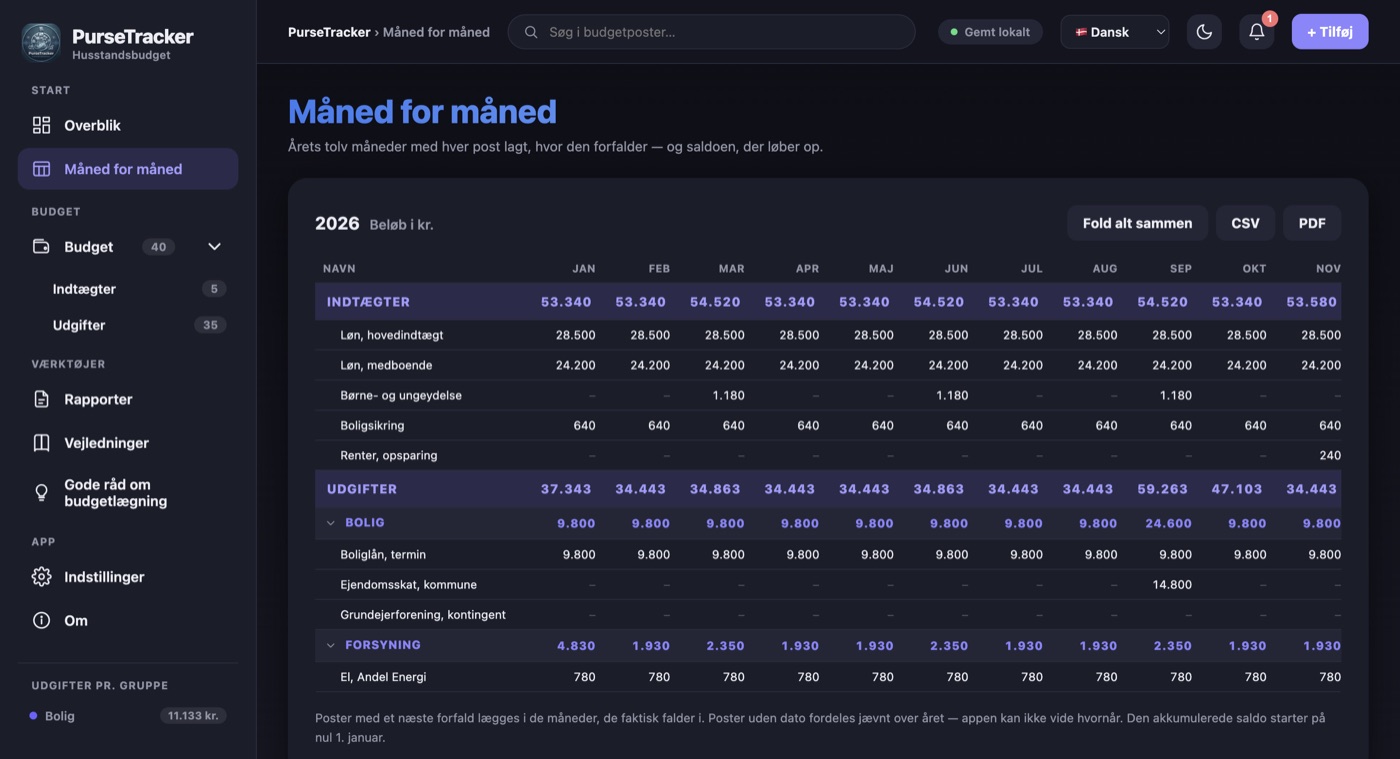Open the Om page
The height and width of the screenshot is (759, 1400).
[128, 621]
